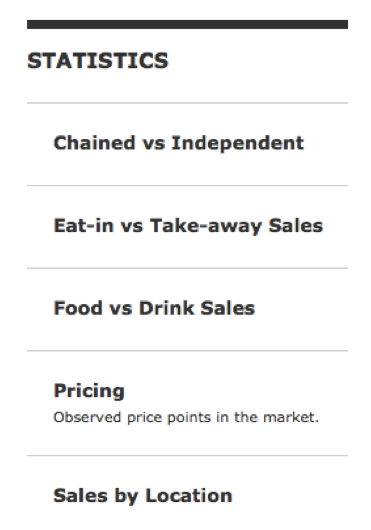Click the STATISTICS section heading
This screenshot has height=530, width=371.
tap(98, 61)
